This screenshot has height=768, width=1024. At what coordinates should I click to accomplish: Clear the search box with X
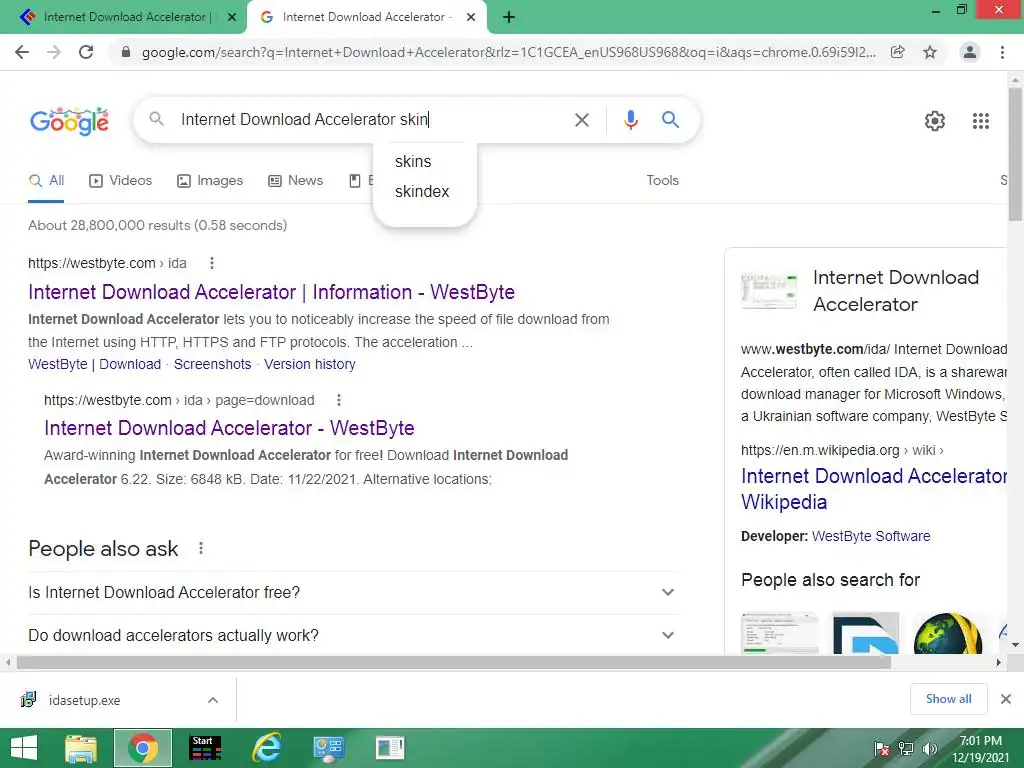pos(581,120)
